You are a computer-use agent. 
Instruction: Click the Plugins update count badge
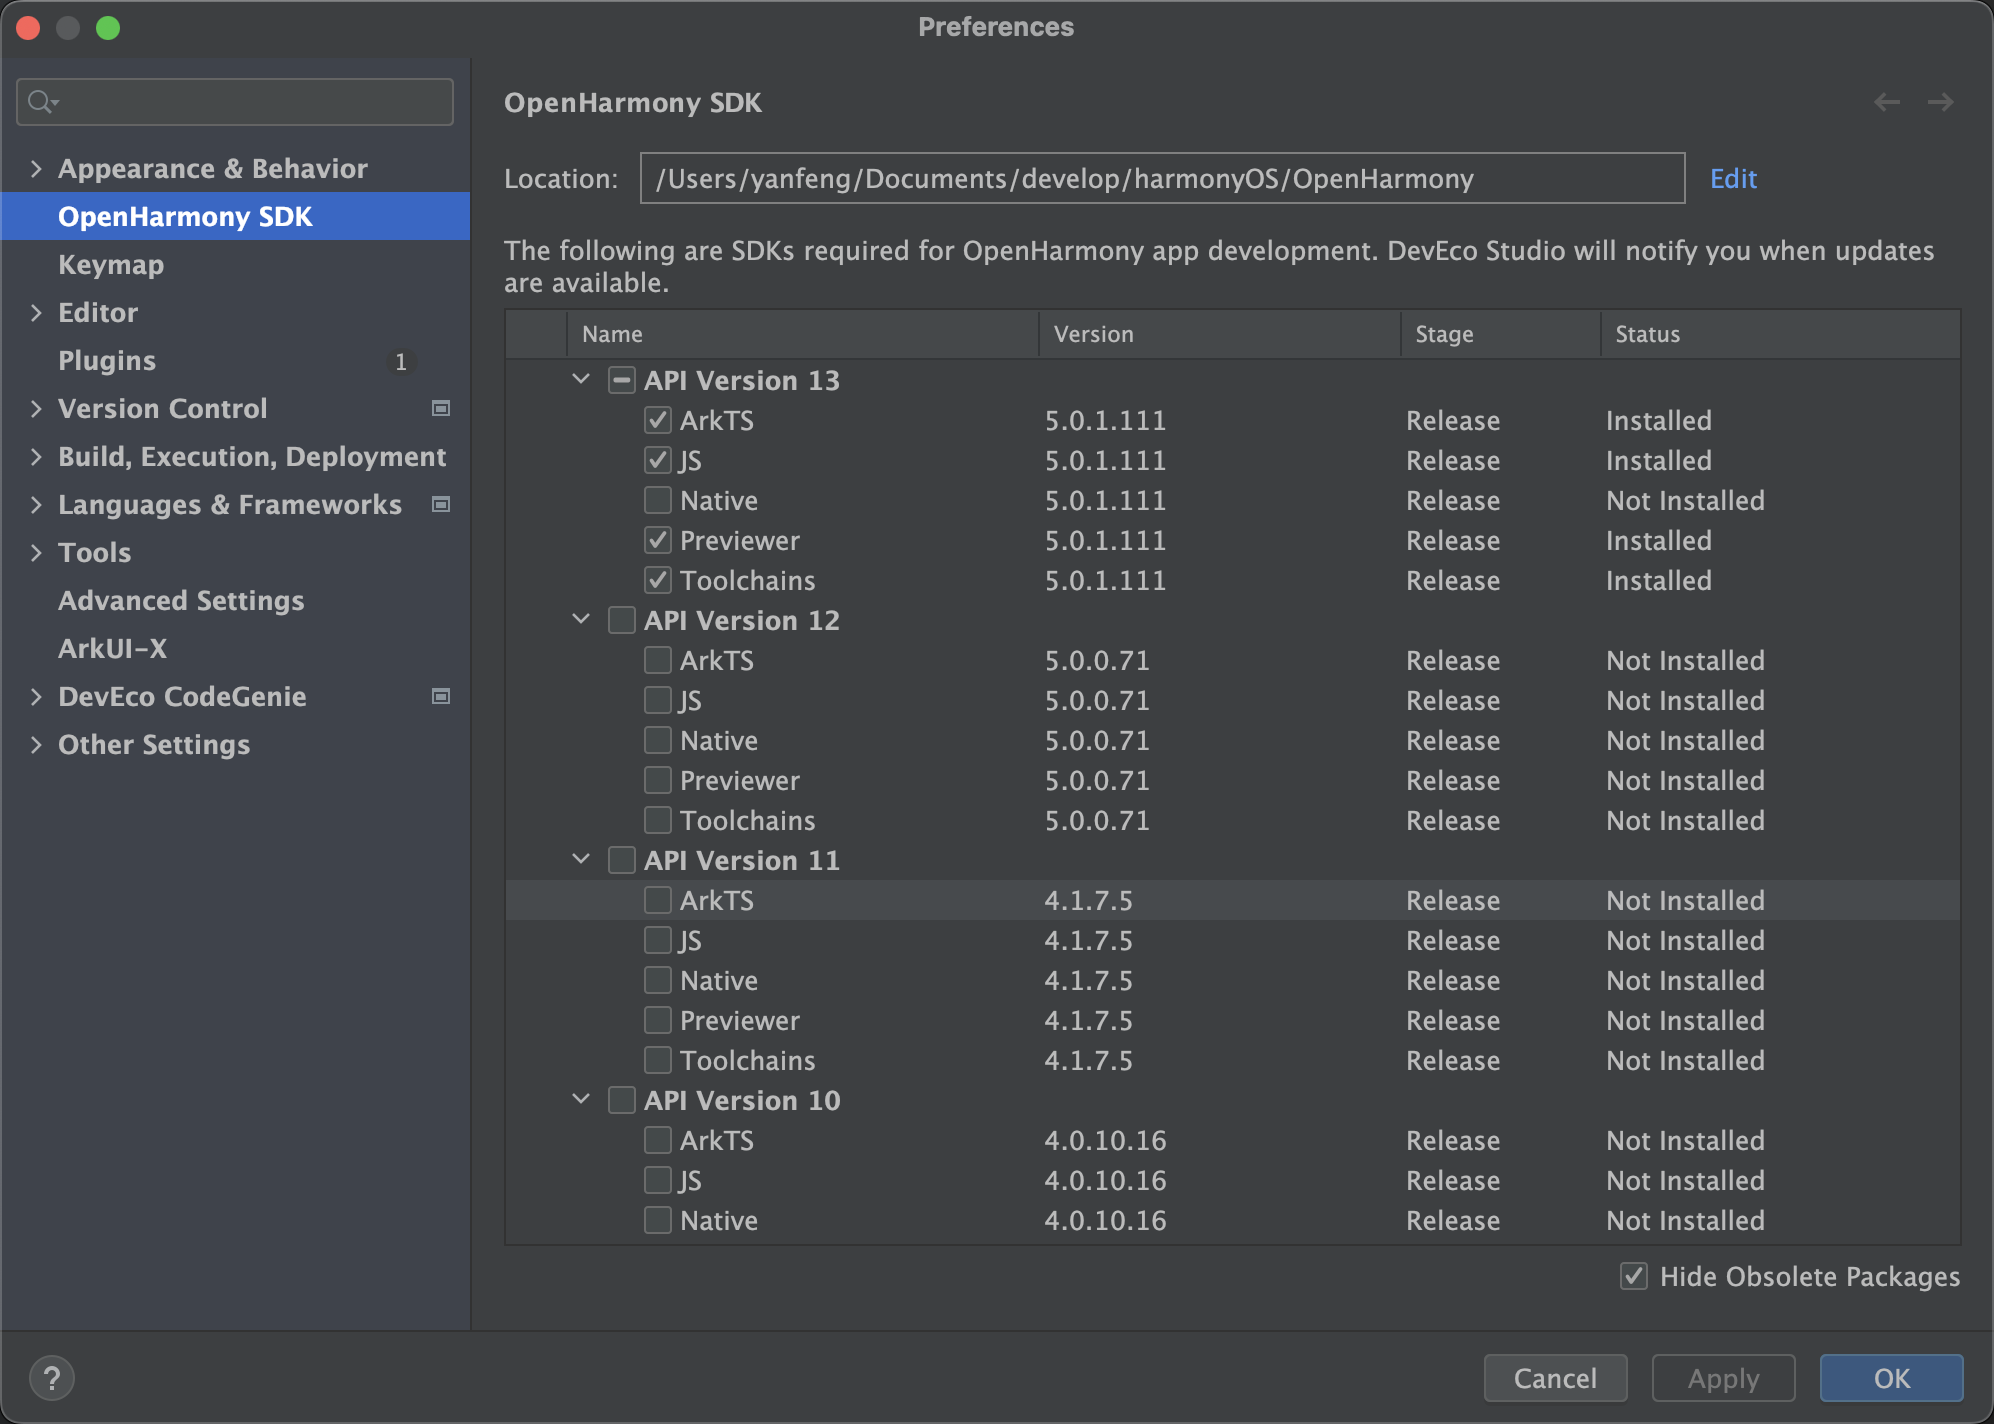(401, 361)
